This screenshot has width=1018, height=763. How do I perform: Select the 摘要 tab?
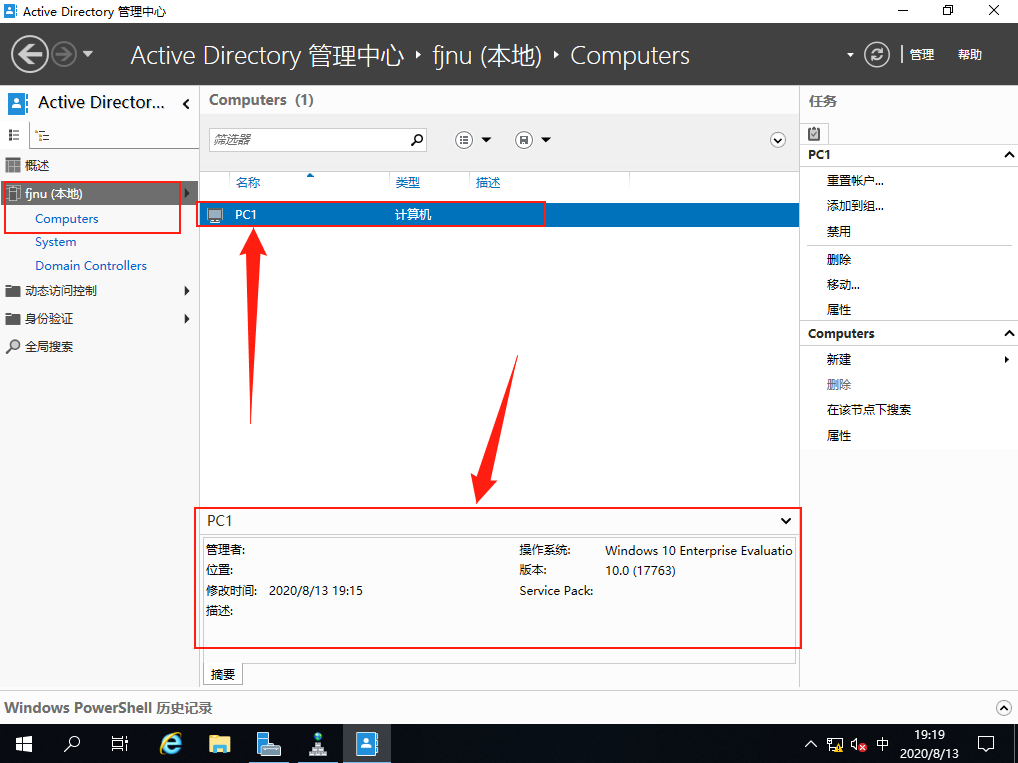point(223,674)
